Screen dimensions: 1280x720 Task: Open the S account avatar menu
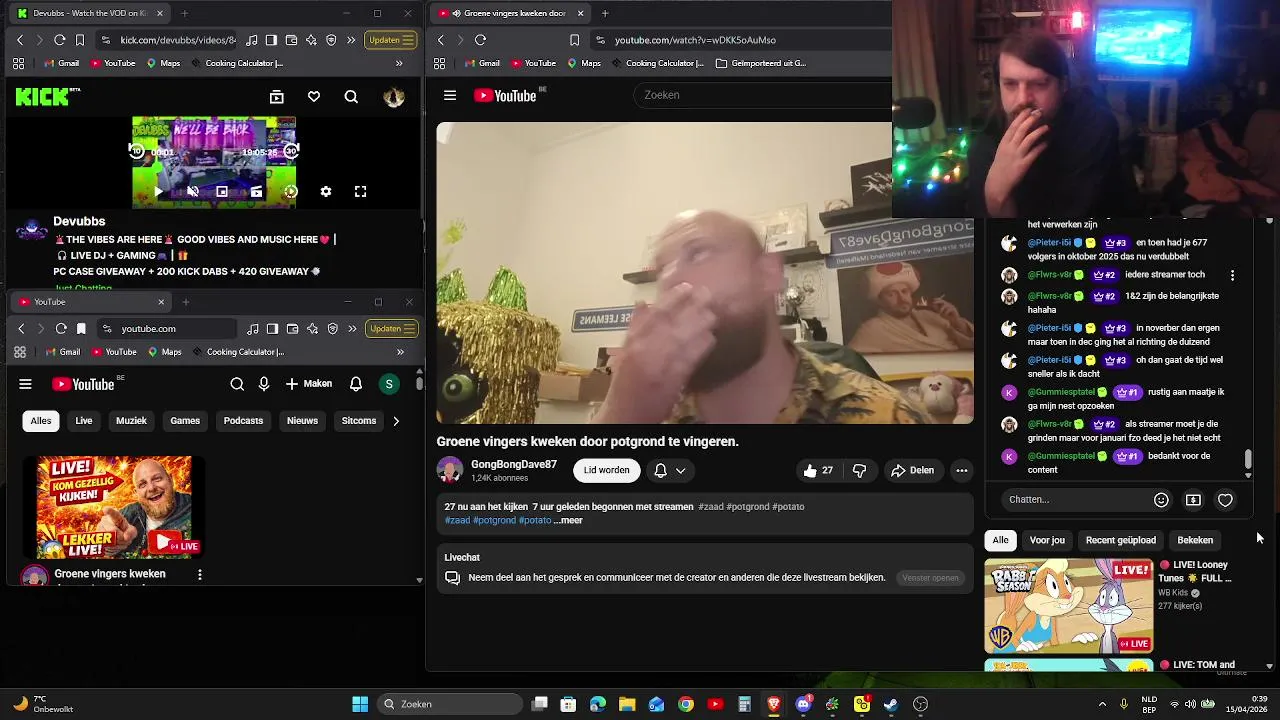pyautogui.click(x=389, y=384)
